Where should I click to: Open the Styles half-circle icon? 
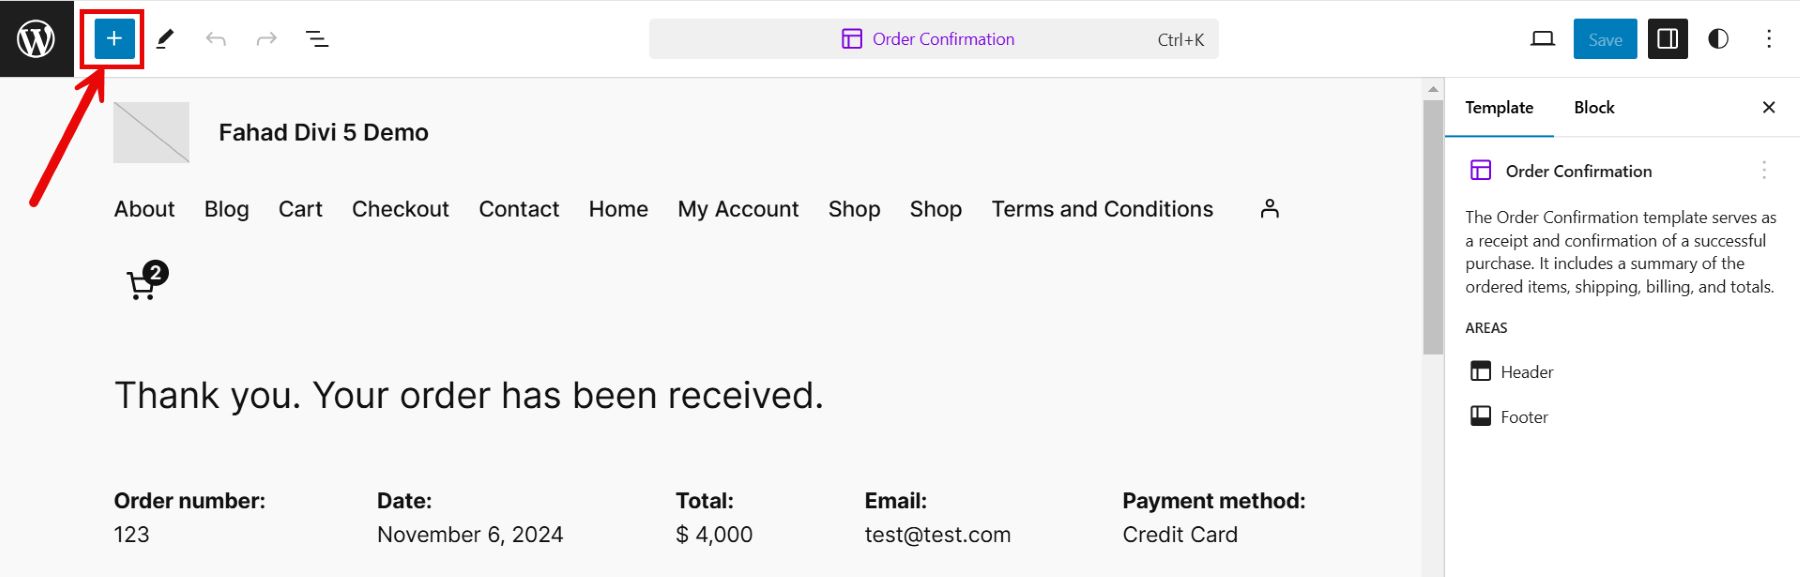click(x=1718, y=39)
